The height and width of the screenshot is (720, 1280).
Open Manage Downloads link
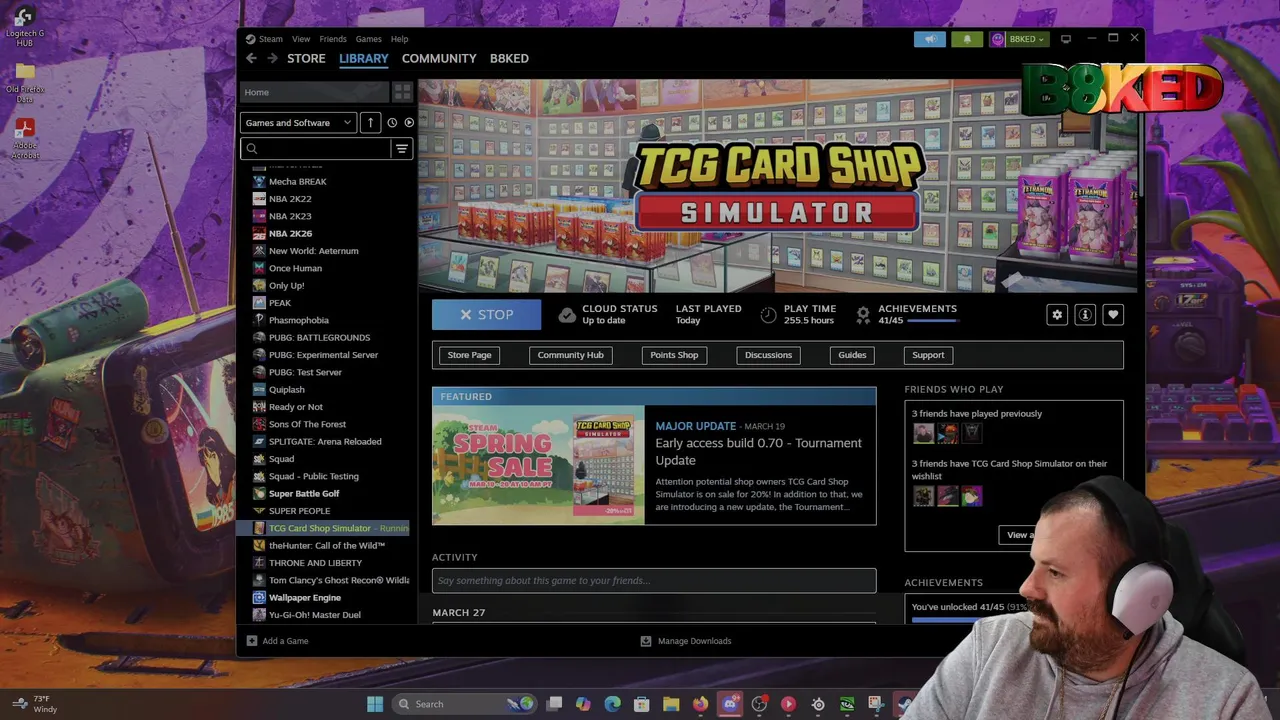click(x=694, y=641)
